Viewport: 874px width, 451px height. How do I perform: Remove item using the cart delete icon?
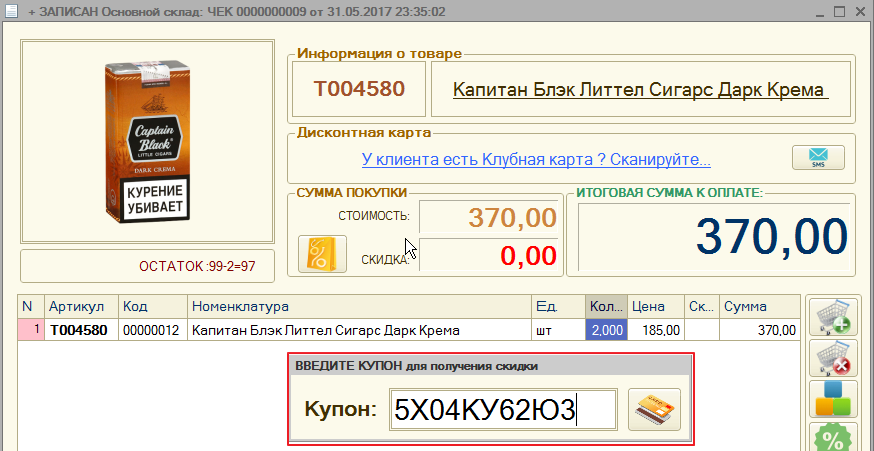pyautogui.click(x=833, y=358)
